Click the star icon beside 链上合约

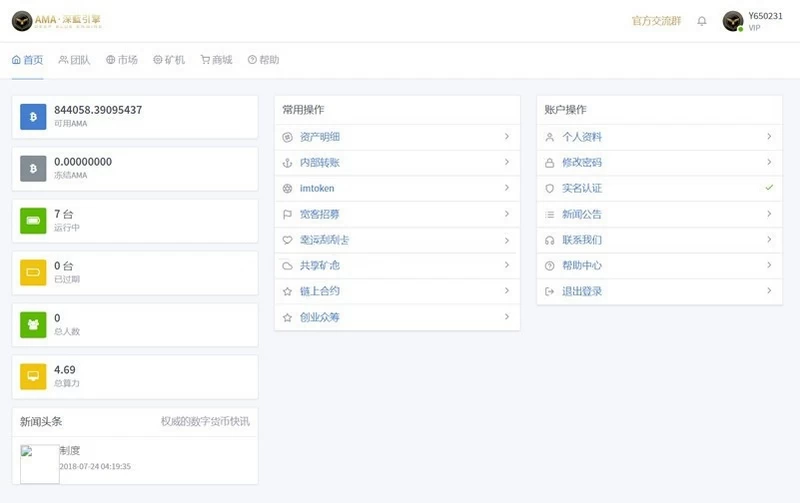click(287, 291)
